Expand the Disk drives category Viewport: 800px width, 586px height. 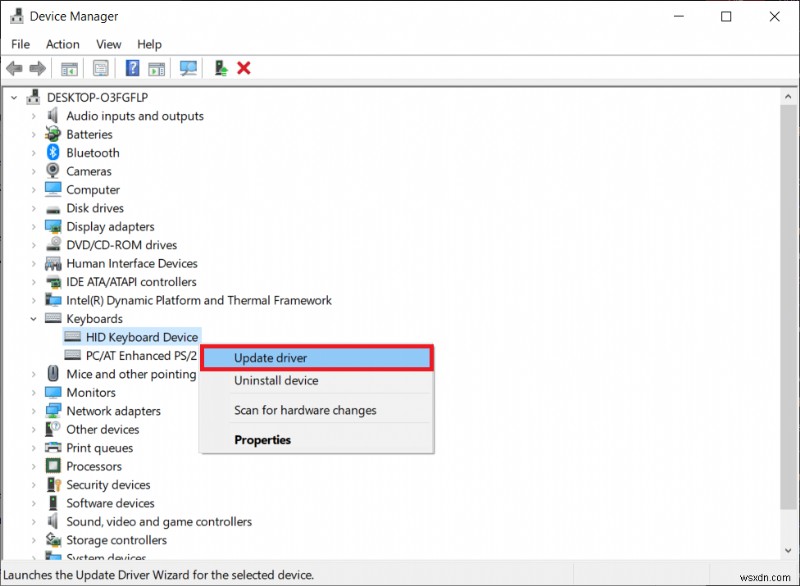pyautogui.click(x=34, y=208)
